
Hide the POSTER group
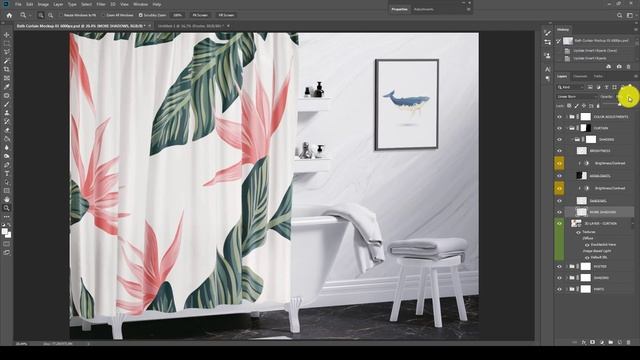coord(560,267)
